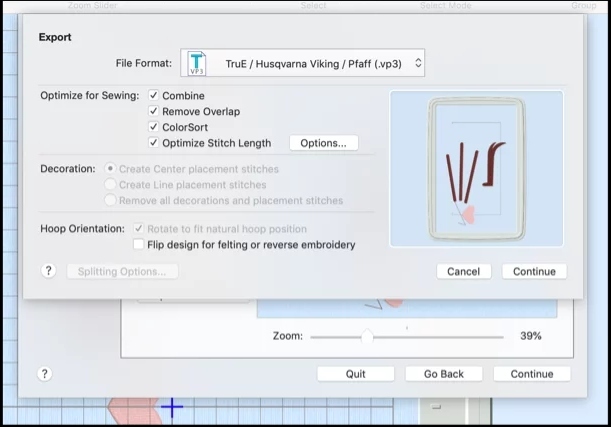Screen dimensions: 611x427
Task: Click the hoop preview thumbnail
Action: click(x=476, y=169)
